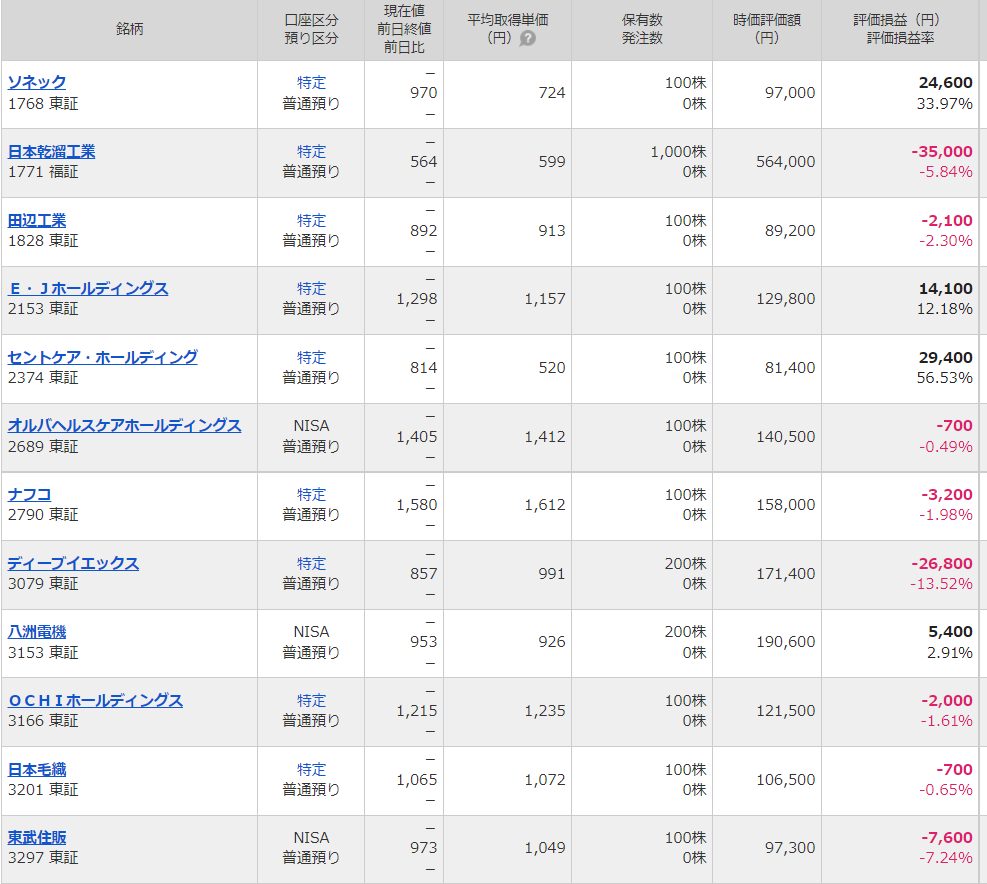
Task: Select the -2,100 loss value for 田辺工業
Action: coord(947,220)
